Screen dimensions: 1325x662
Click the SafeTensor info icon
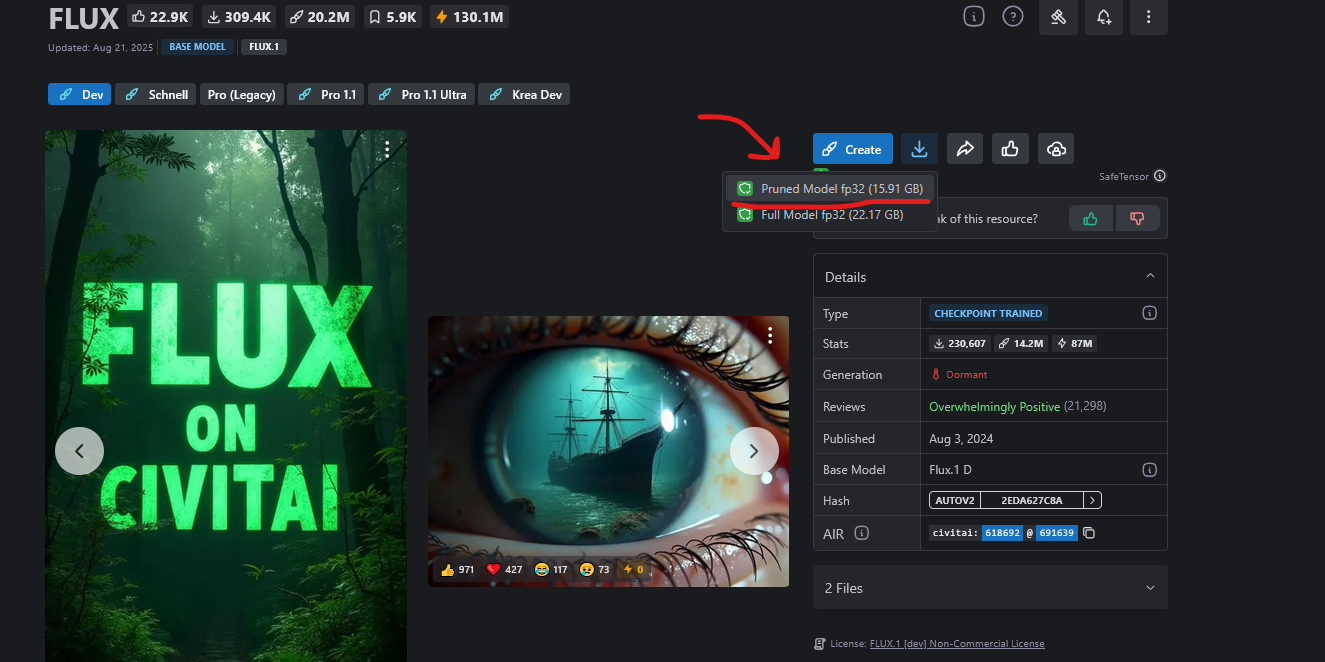(1160, 176)
